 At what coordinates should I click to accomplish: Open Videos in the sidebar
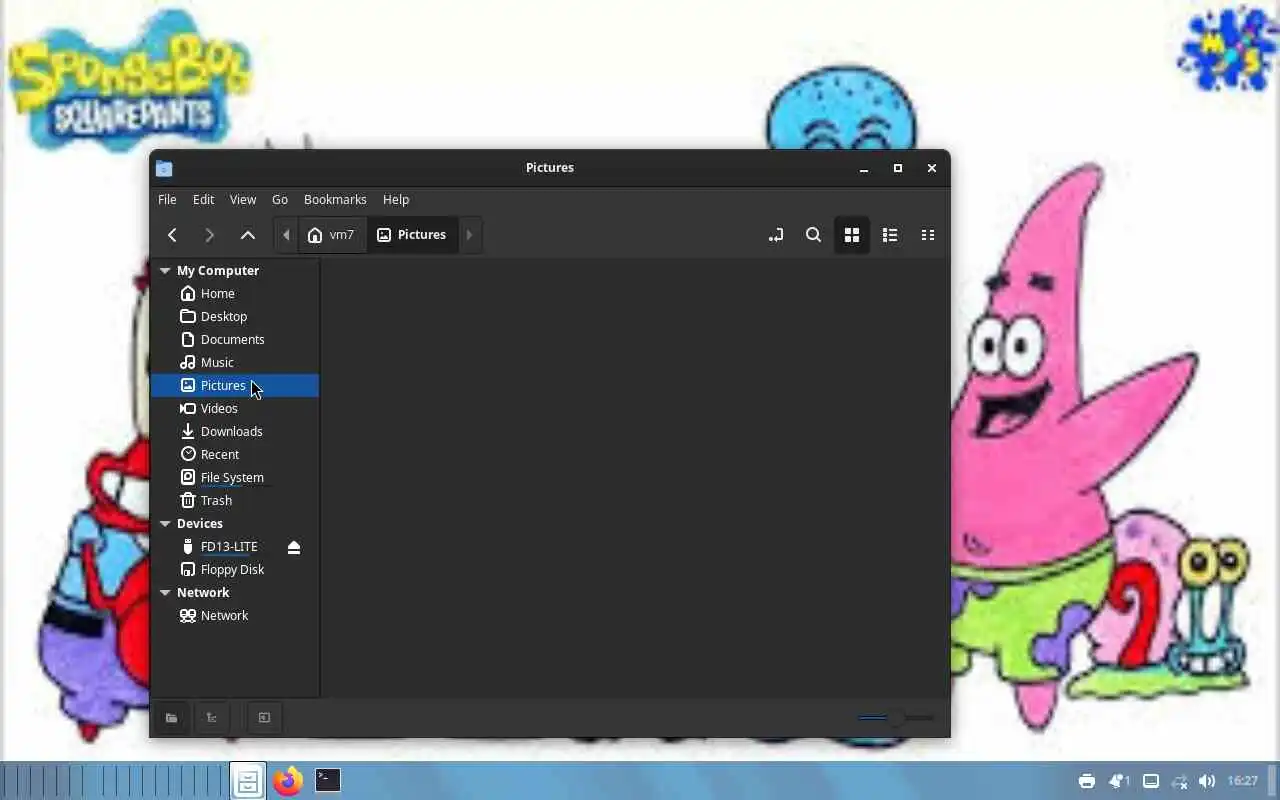click(x=235, y=409)
